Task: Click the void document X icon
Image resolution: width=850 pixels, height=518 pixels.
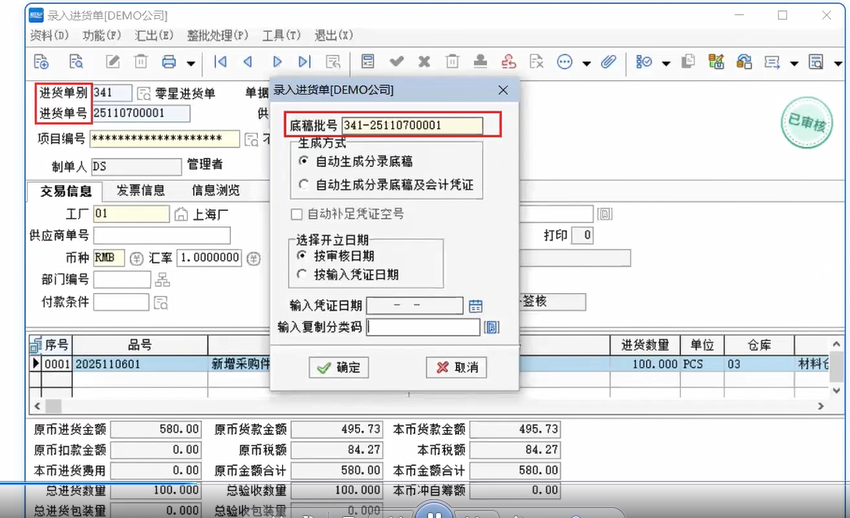Action: click(x=536, y=62)
